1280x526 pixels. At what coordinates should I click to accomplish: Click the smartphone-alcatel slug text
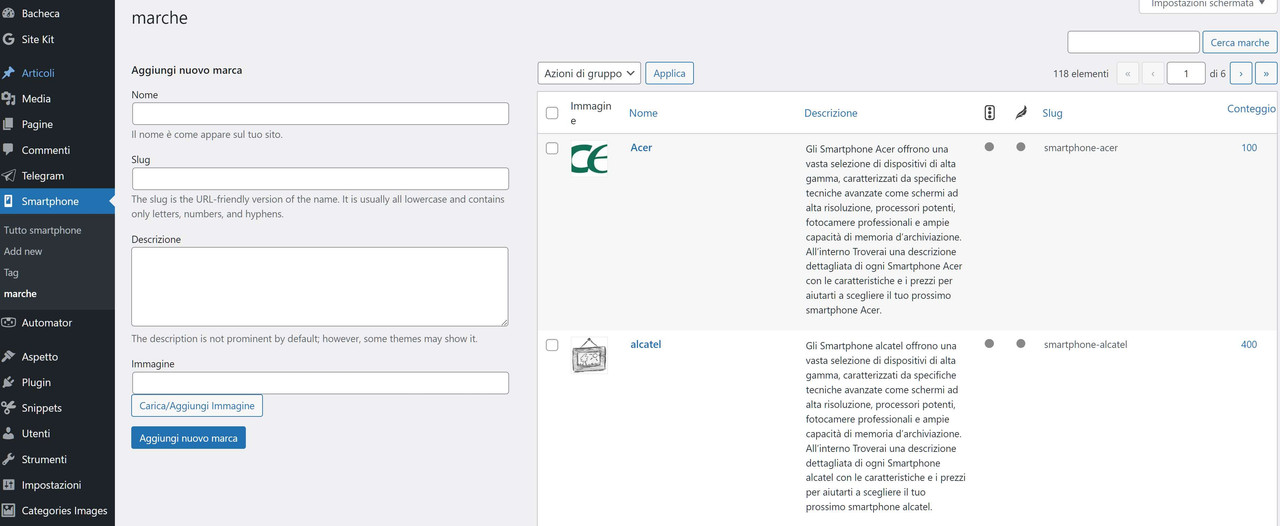[1086, 345]
